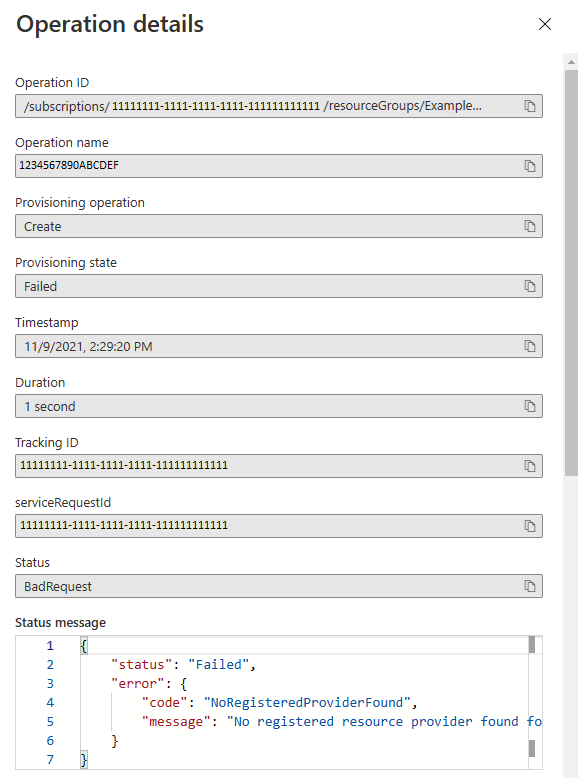Copy the Provisioning state value
The width and height of the screenshot is (579, 780).
(530, 286)
